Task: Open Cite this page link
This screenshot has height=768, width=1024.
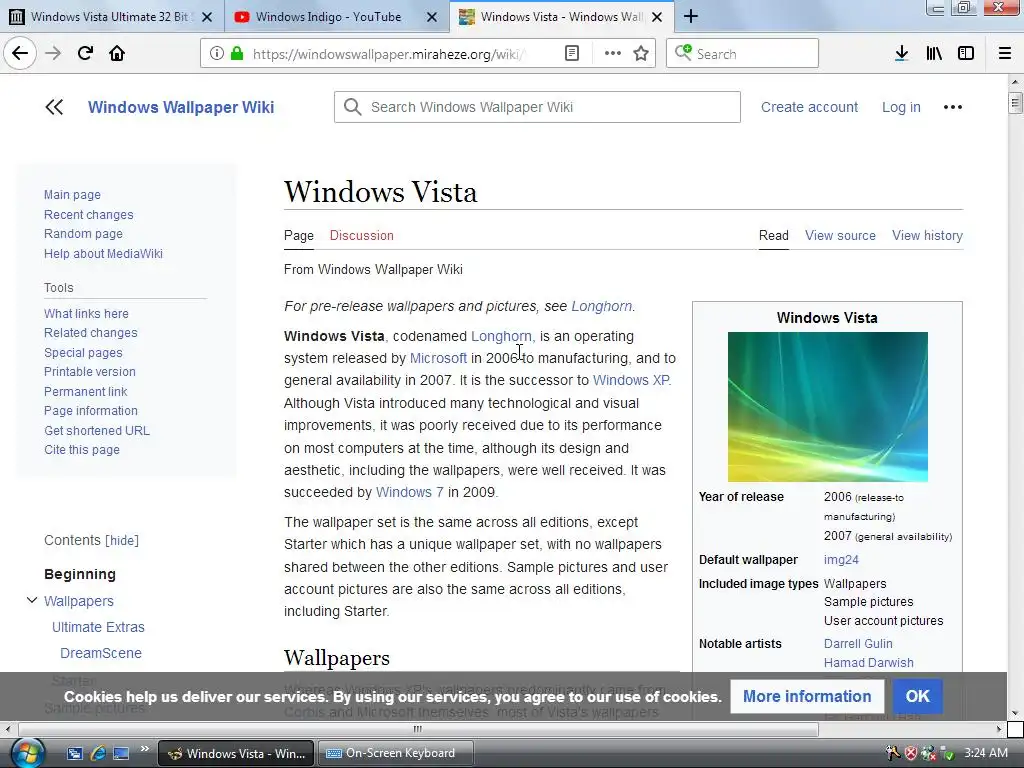Action: tap(82, 449)
